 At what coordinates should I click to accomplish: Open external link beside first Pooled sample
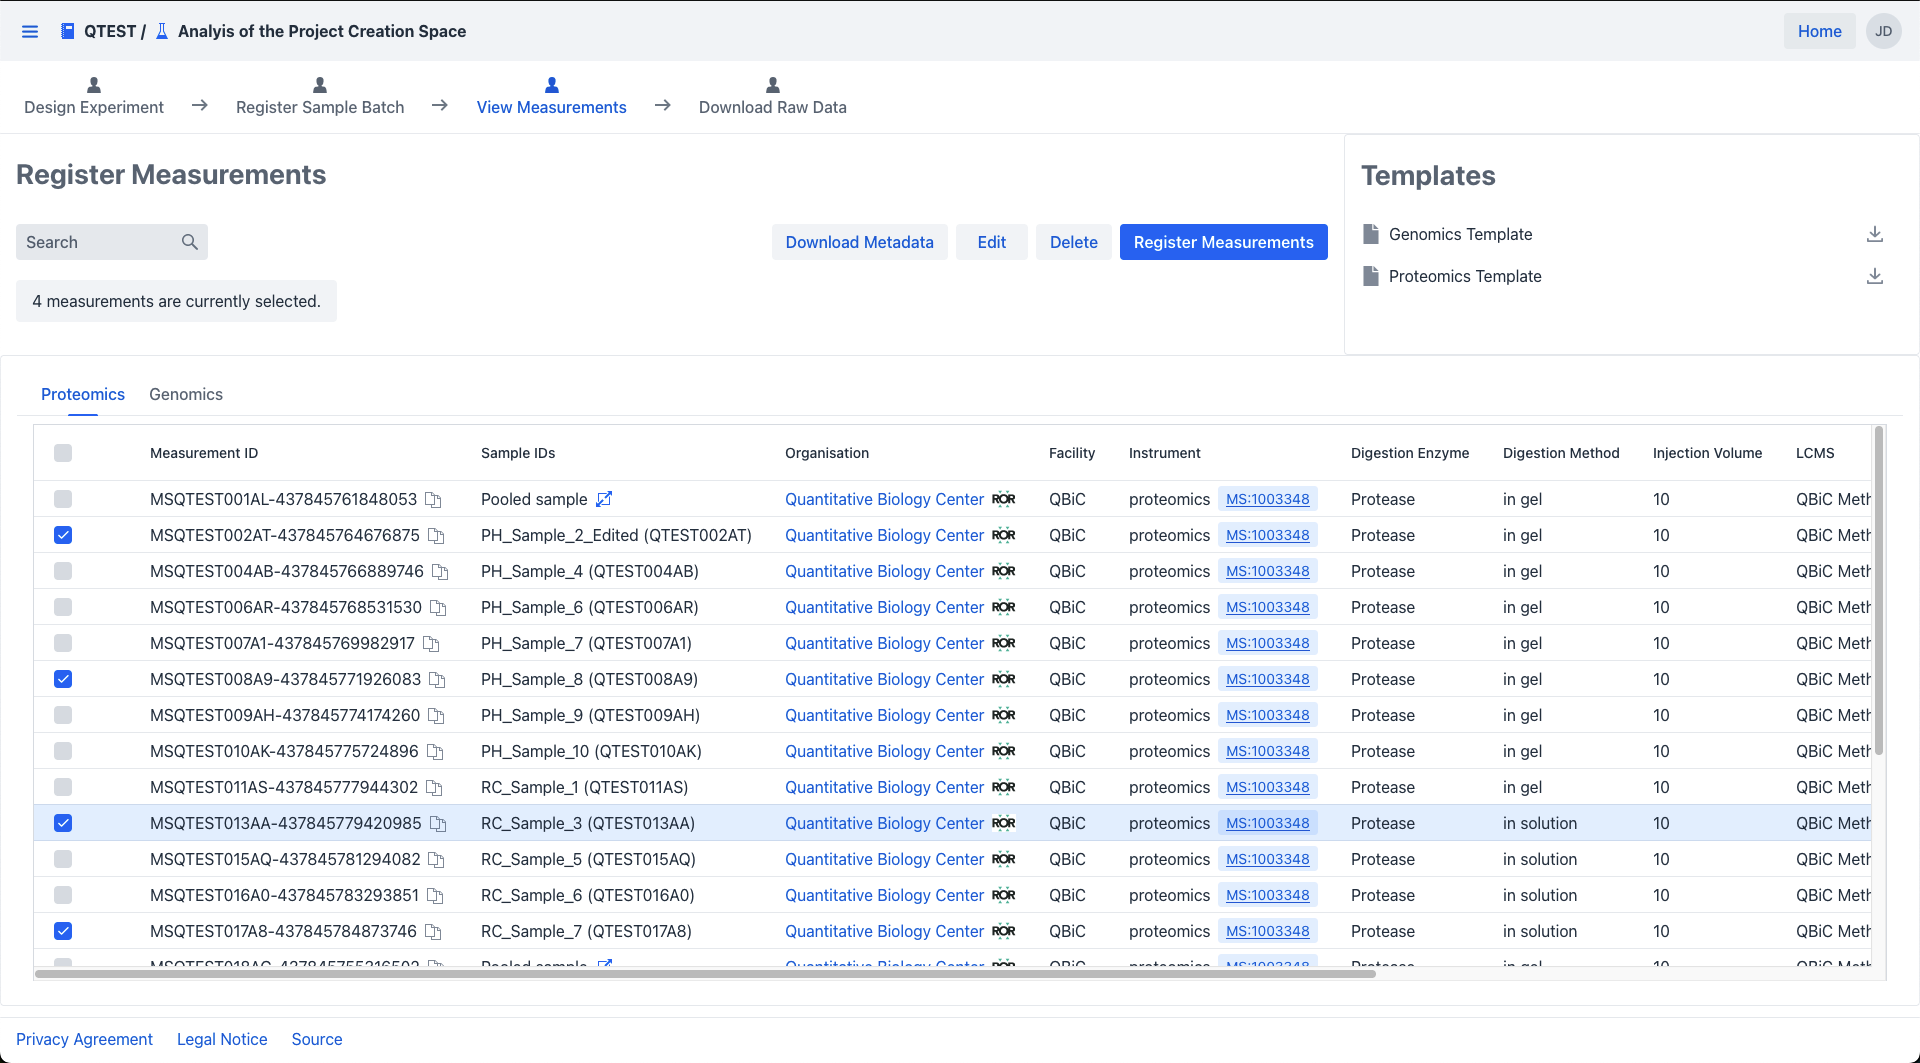[x=604, y=499]
